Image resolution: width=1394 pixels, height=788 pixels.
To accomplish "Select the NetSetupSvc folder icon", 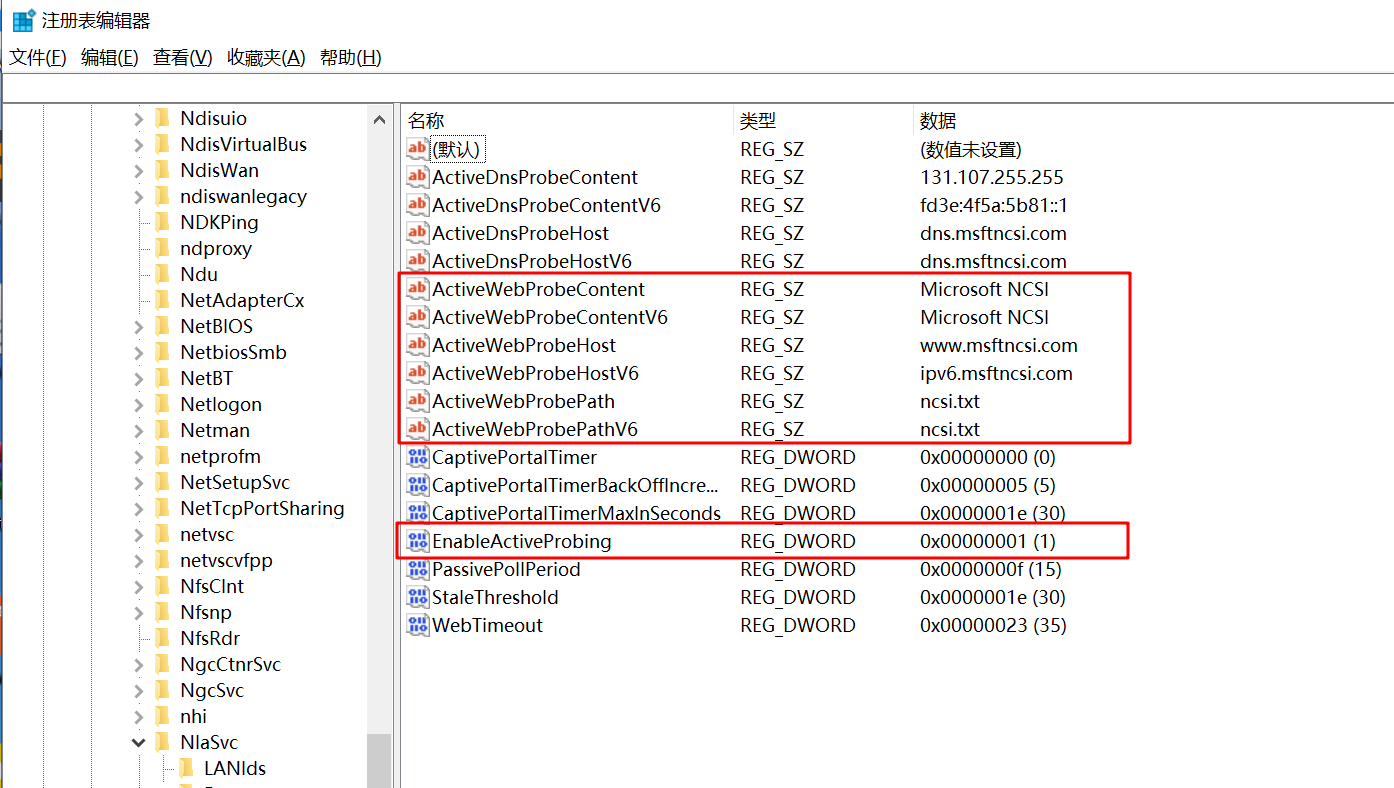I will [x=163, y=483].
